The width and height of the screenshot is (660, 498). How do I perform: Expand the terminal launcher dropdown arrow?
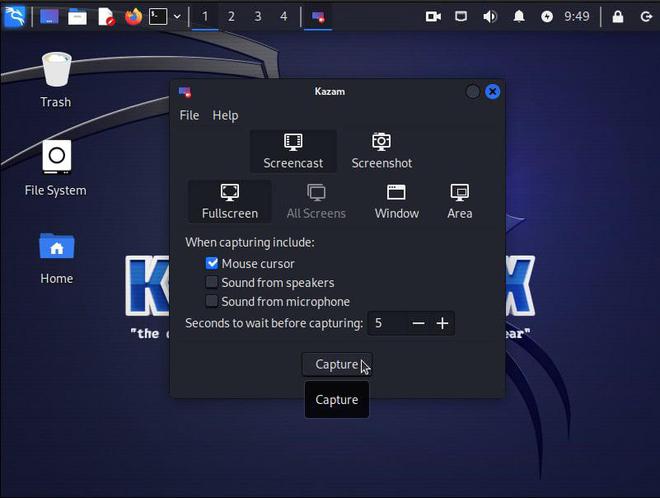coord(177,17)
